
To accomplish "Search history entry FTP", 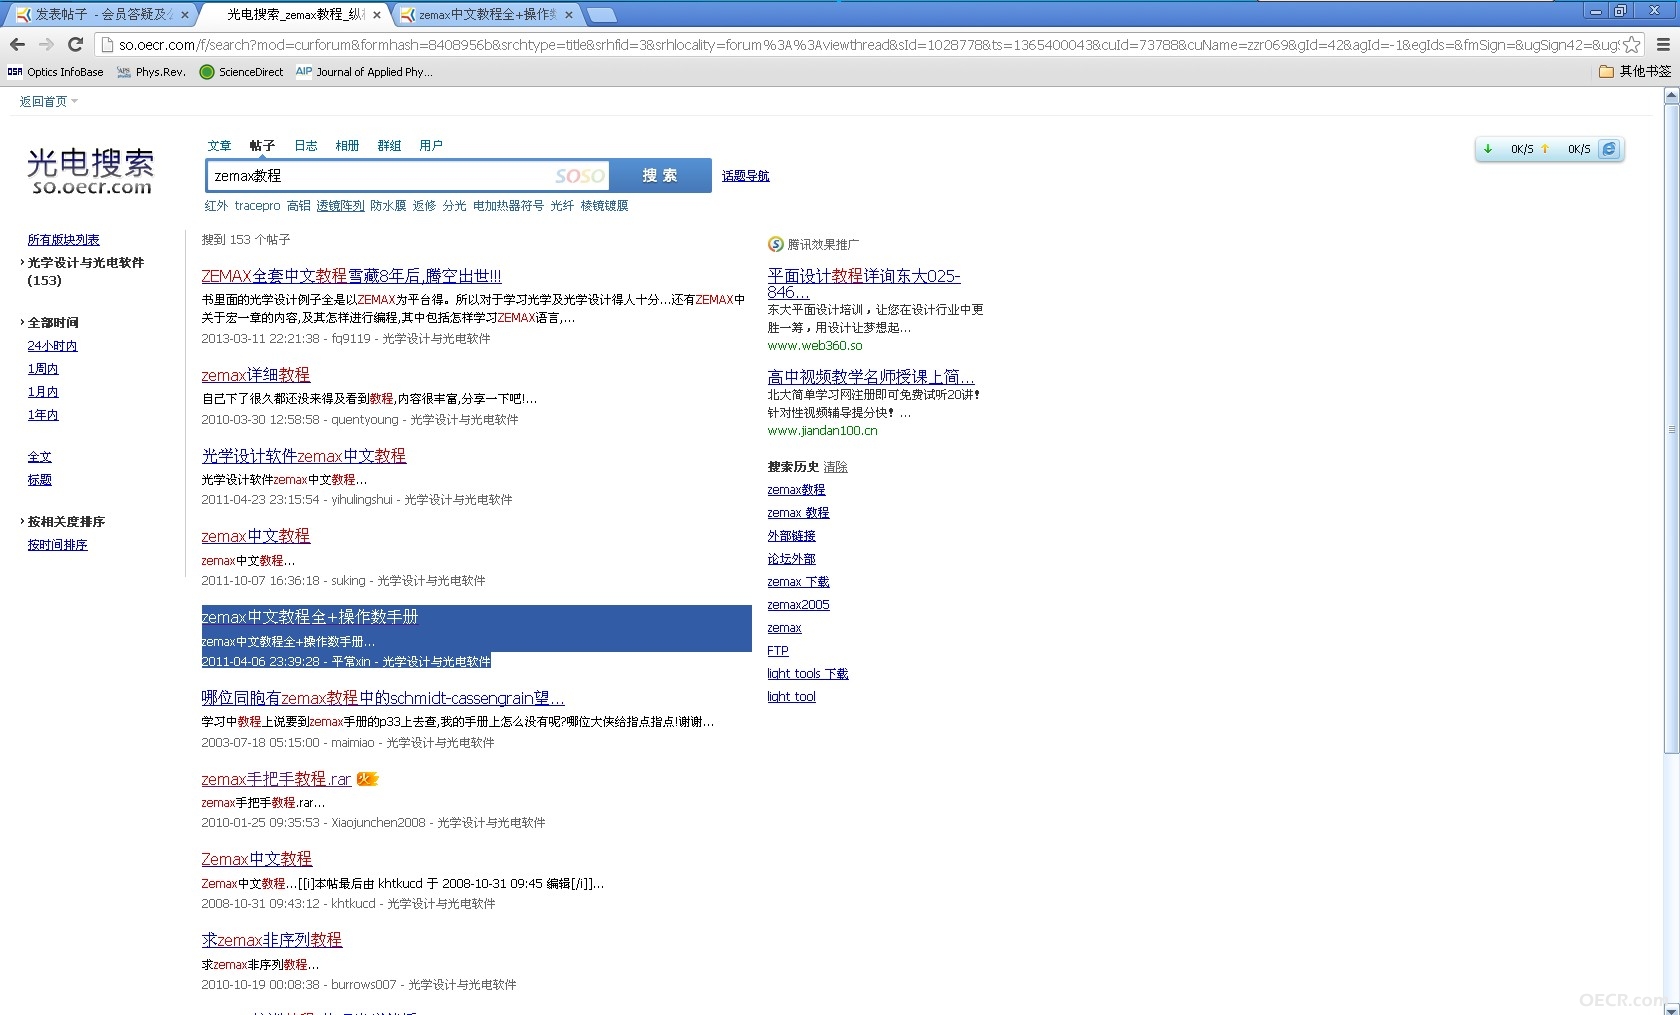I will coord(778,651).
